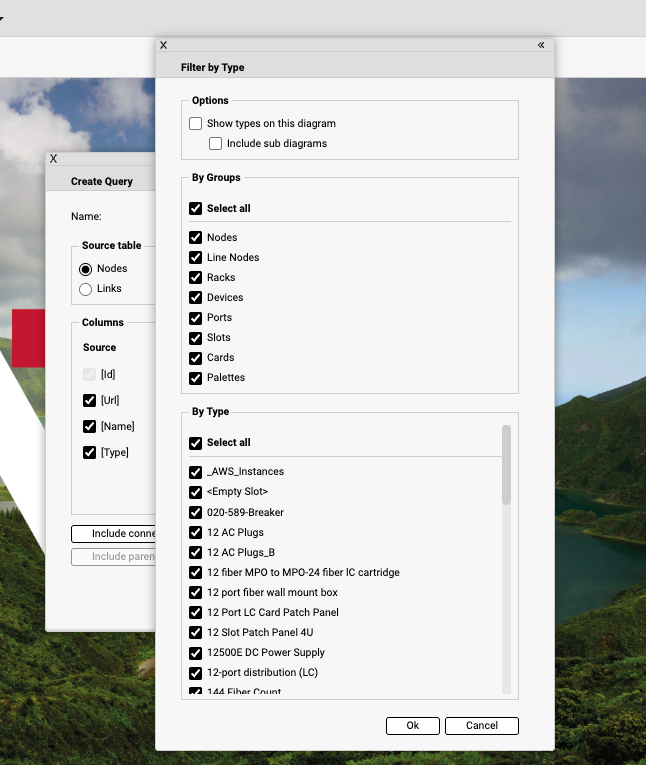
Task: Cancel the Filter by Type dialog
Action: tap(481, 726)
